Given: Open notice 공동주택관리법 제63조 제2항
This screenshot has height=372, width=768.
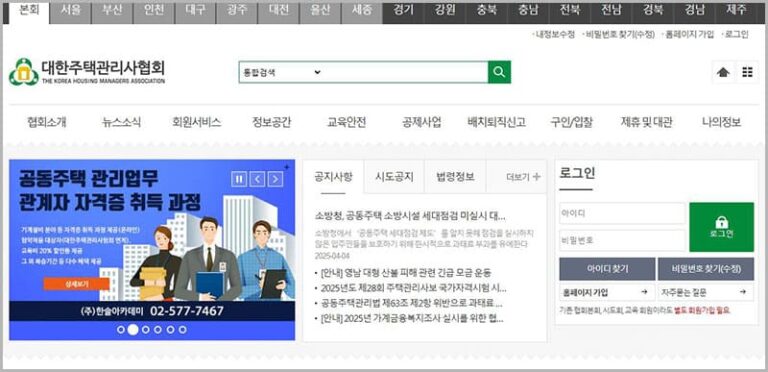Looking at the screenshot, I should click(411, 303).
